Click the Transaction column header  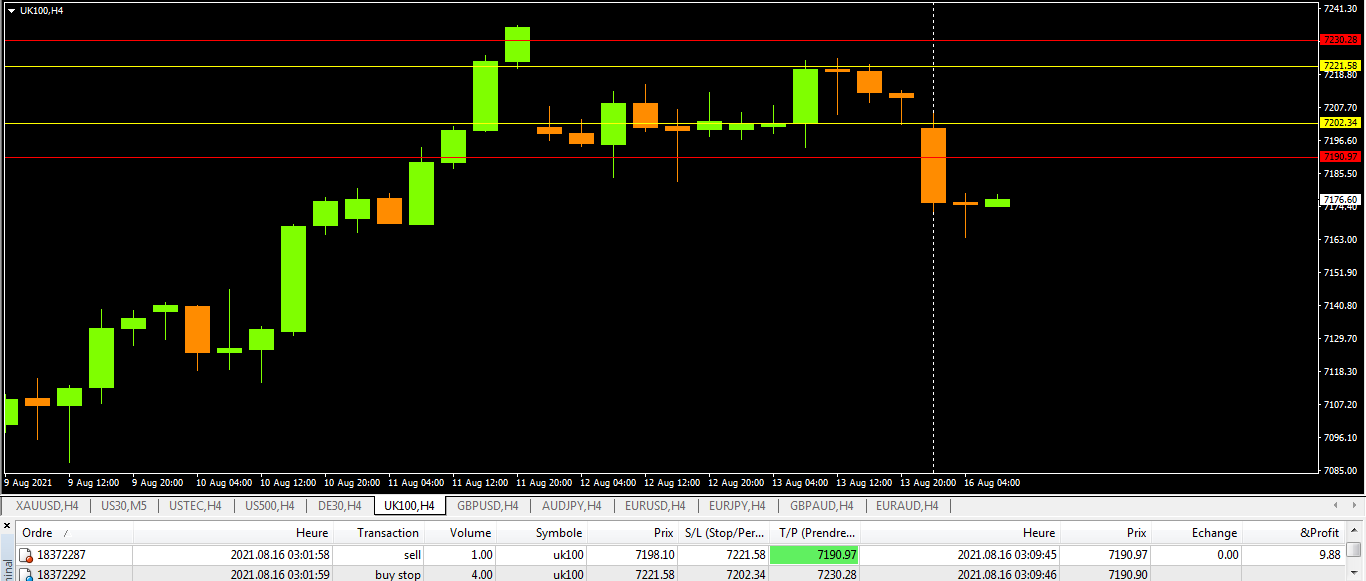tap(388, 533)
